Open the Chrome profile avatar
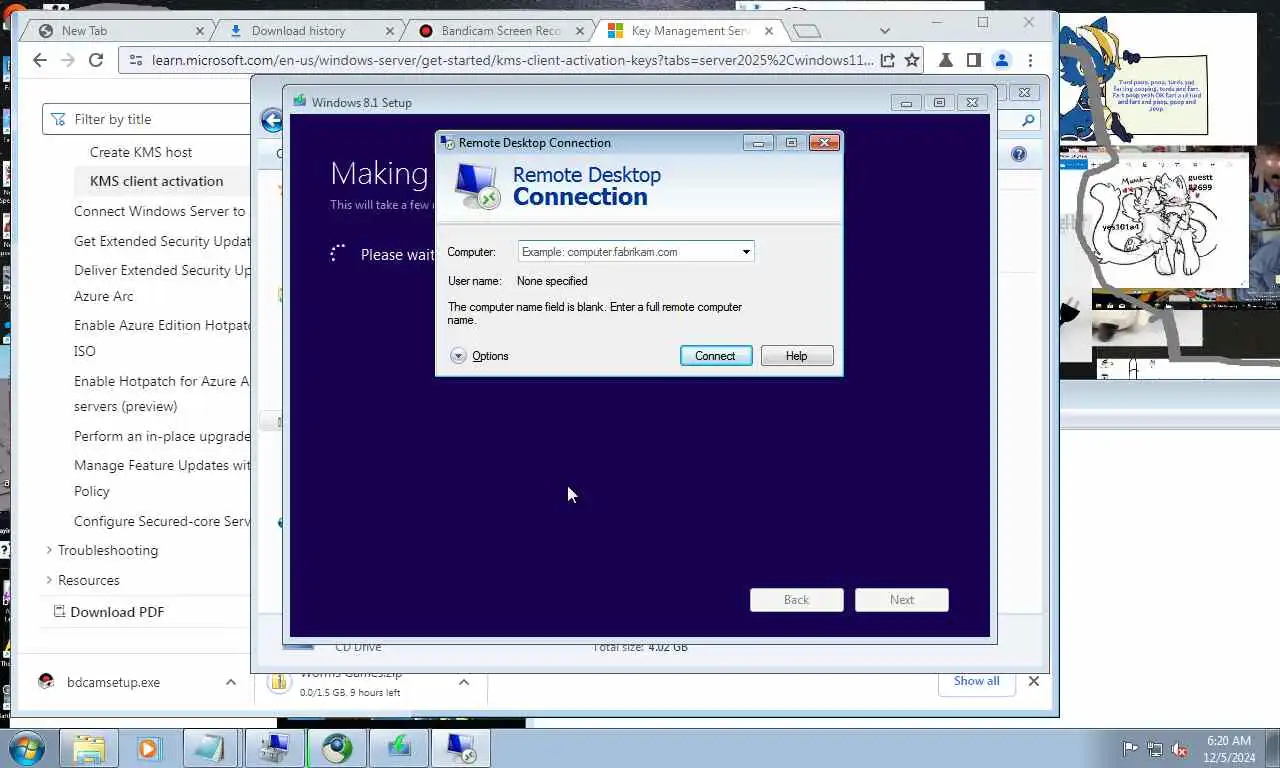This screenshot has height=768, width=1280. pyautogui.click(x=1001, y=60)
